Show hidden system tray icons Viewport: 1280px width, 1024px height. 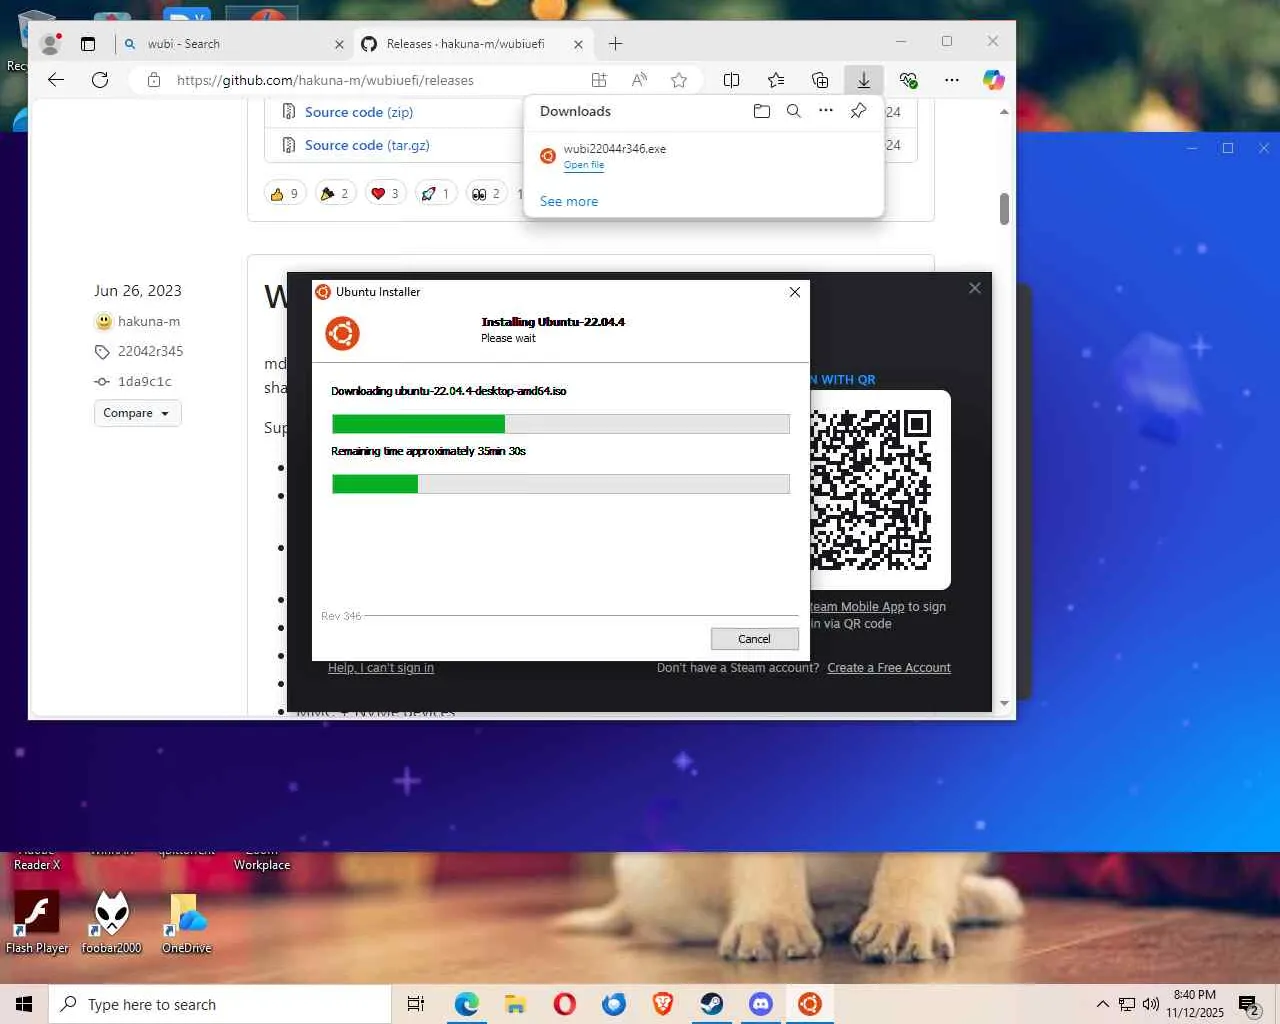[x=1102, y=1004]
